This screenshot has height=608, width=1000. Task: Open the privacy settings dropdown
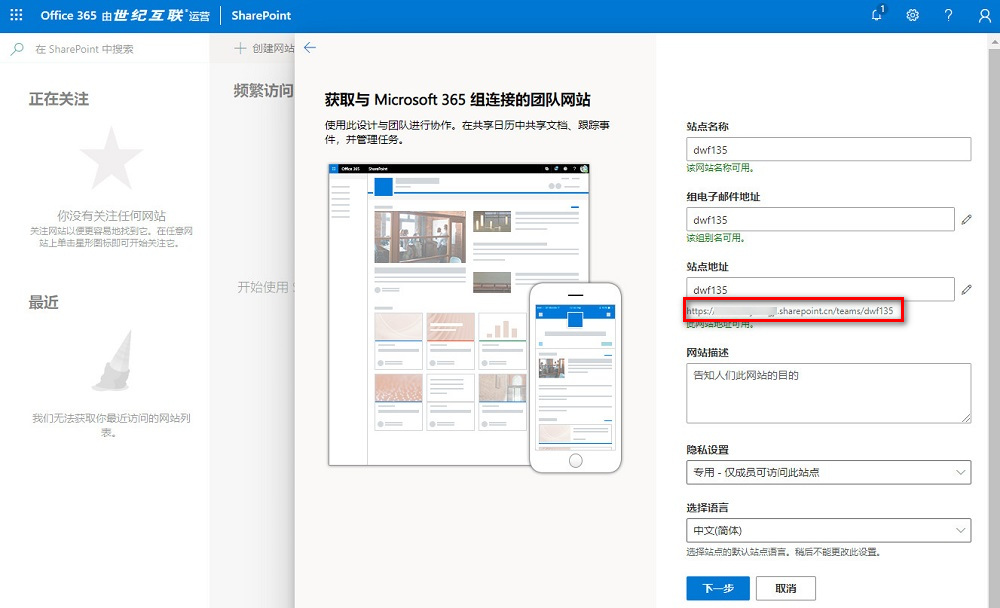point(828,472)
